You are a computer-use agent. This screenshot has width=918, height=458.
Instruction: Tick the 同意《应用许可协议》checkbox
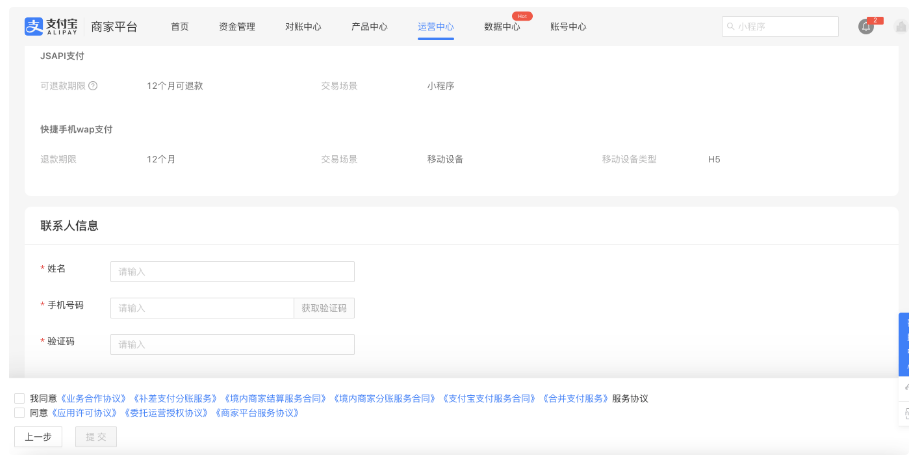click(19, 413)
